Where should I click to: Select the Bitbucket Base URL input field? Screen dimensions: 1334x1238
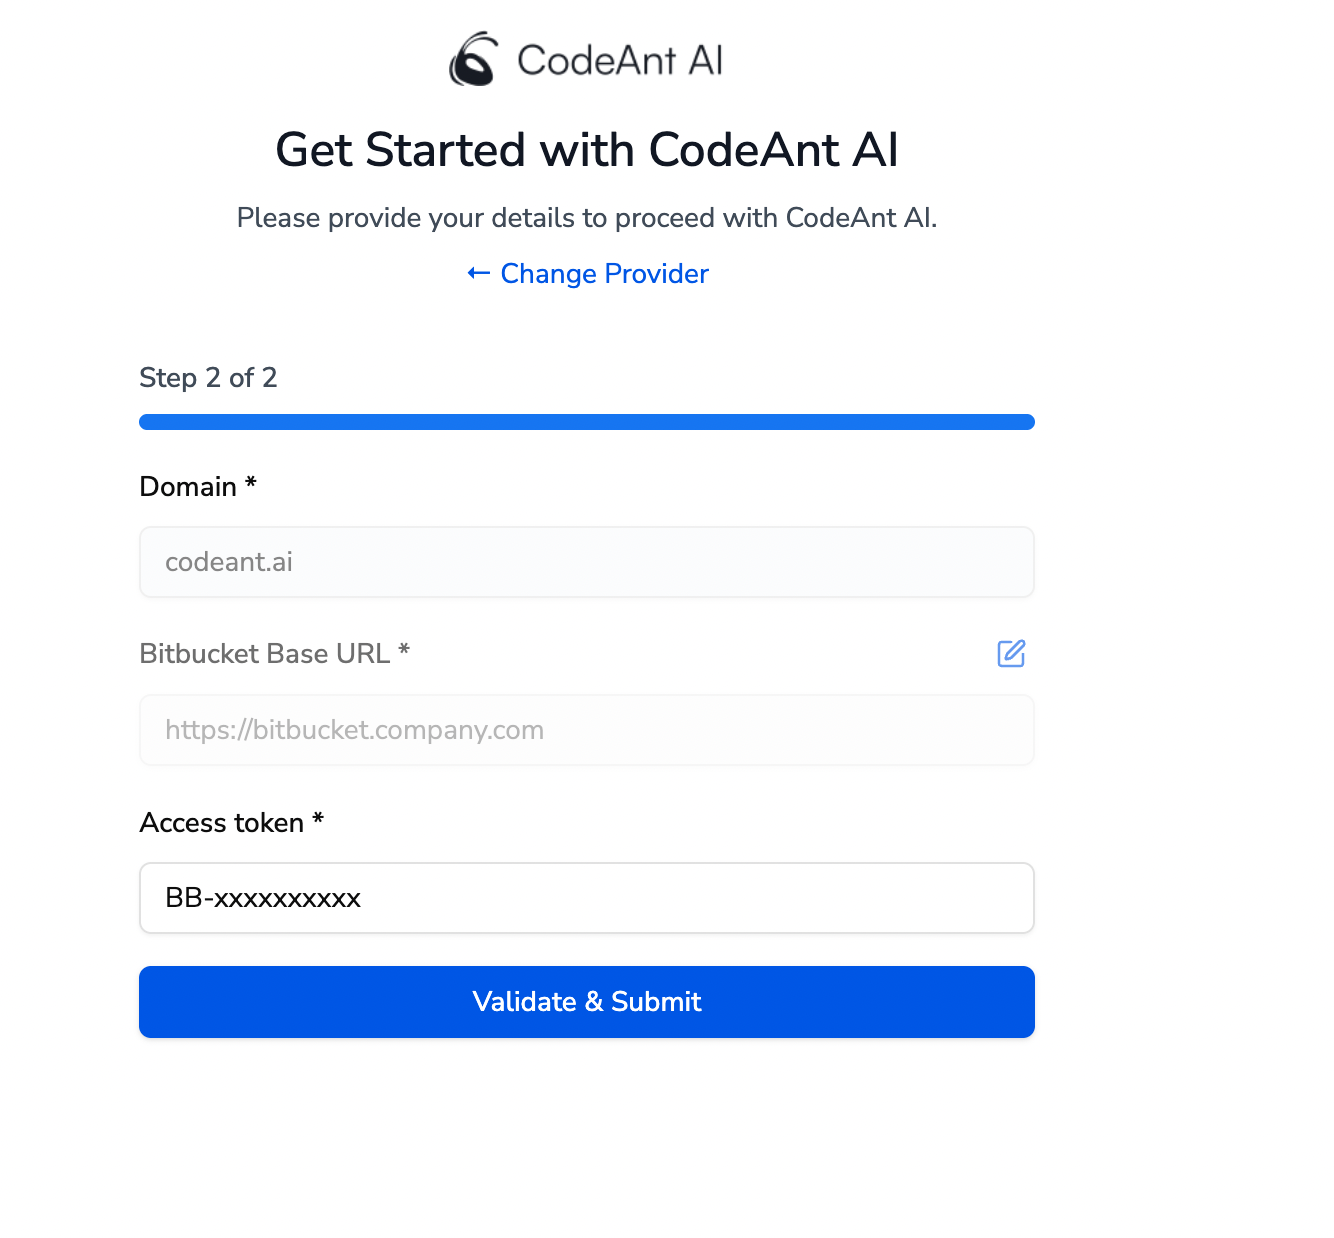click(586, 729)
